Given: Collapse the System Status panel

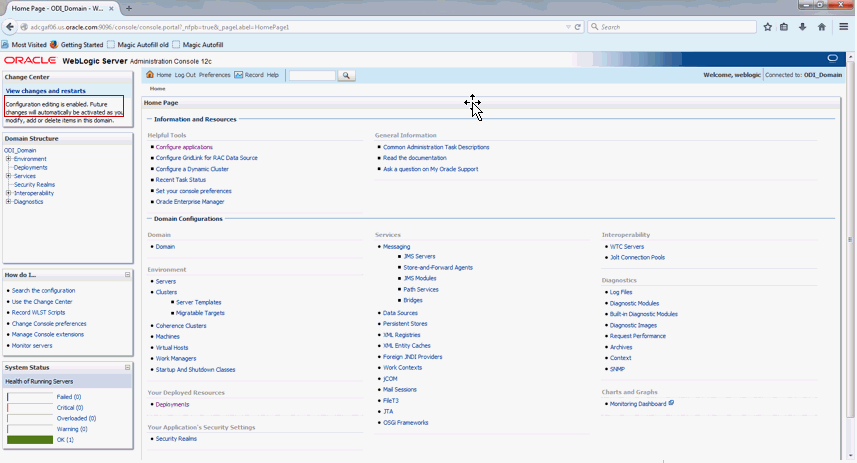Looking at the screenshot, I should click(127, 367).
